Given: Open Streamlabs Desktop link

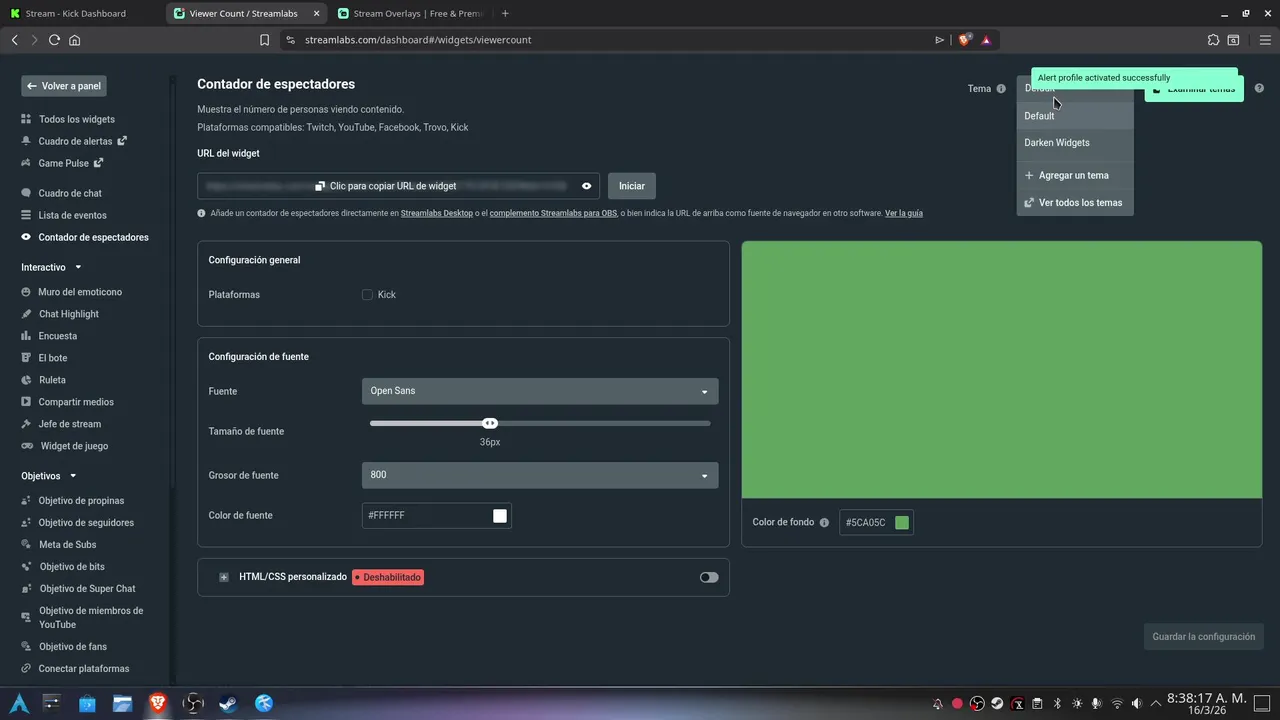Looking at the screenshot, I should (x=437, y=213).
